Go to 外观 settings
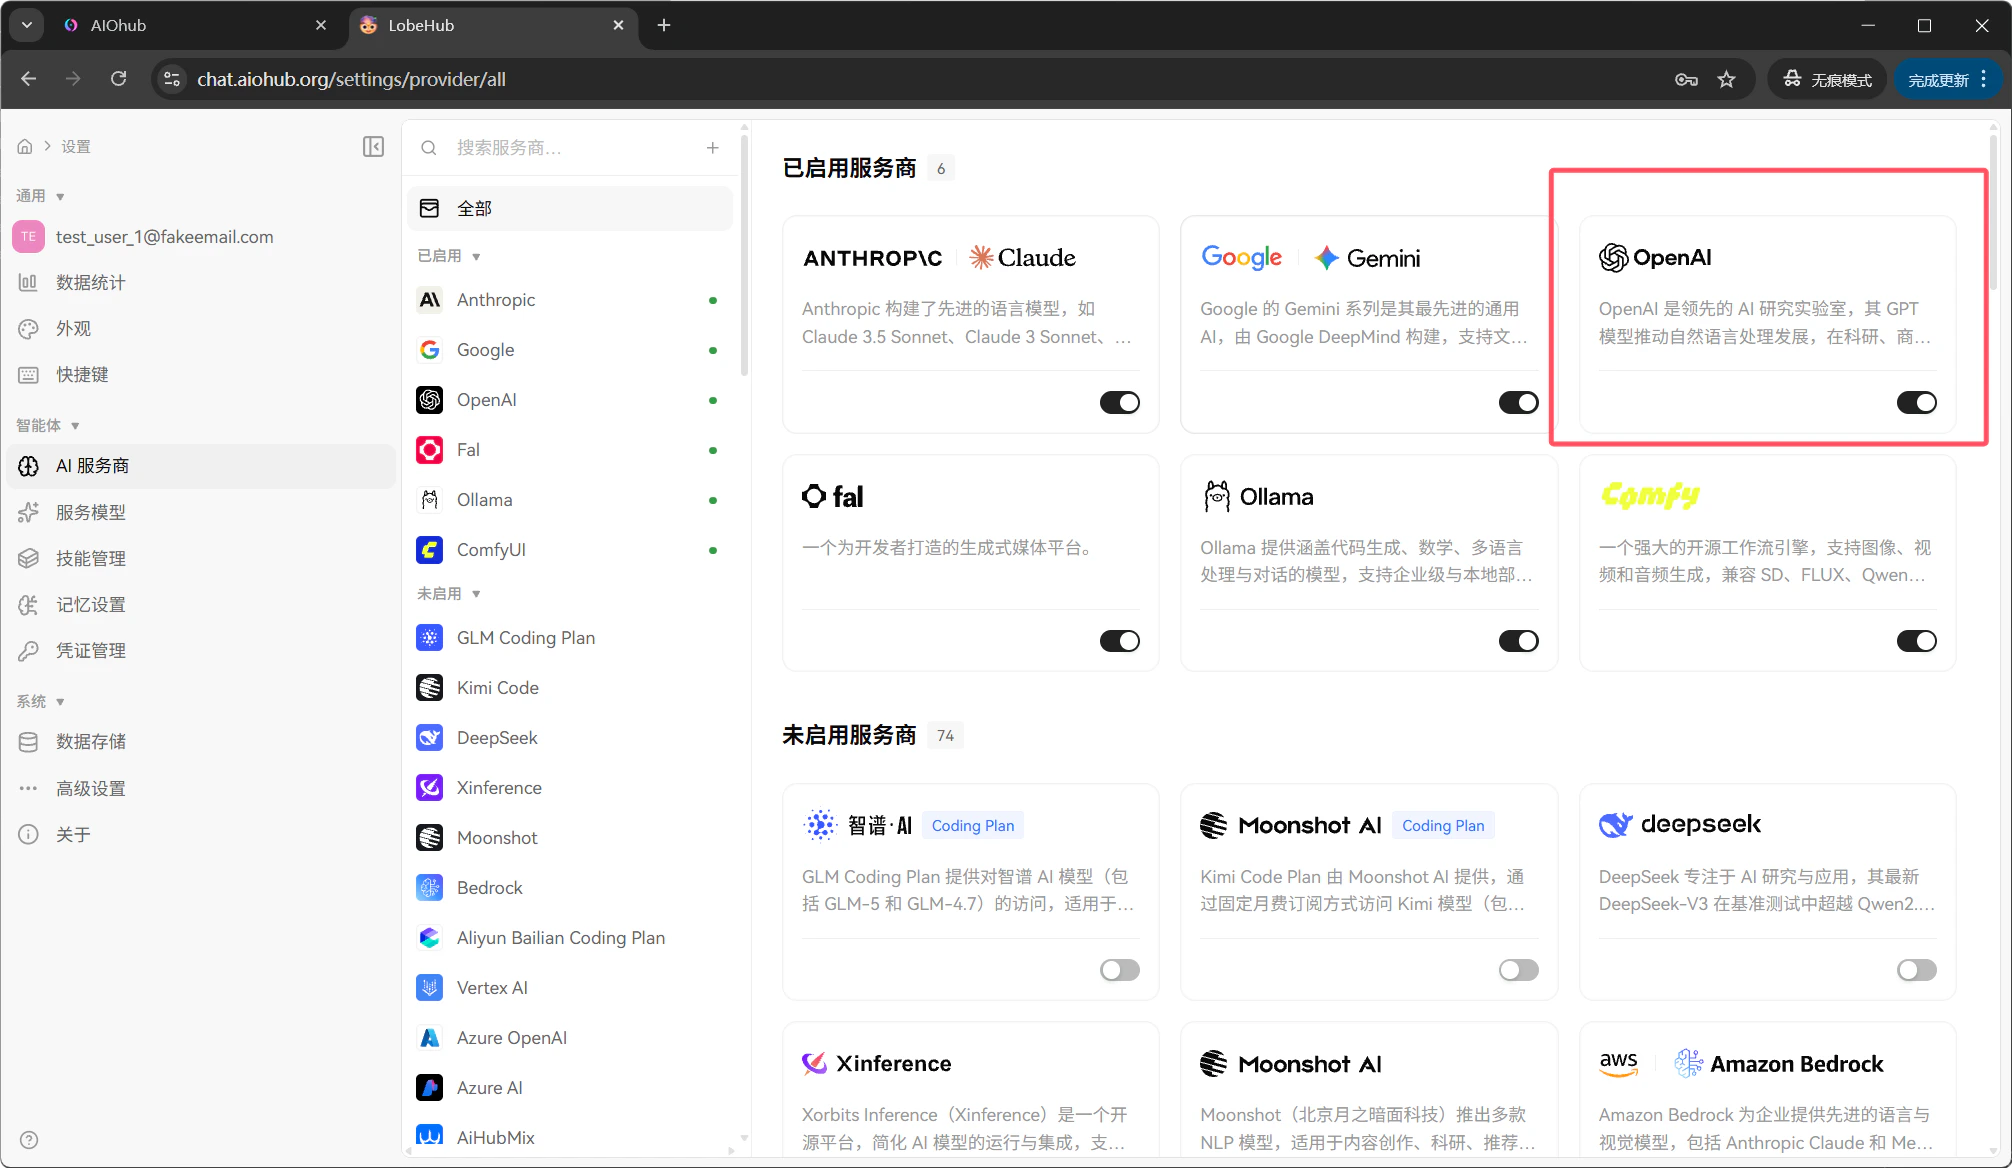The width and height of the screenshot is (2012, 1168). [200, 329]
